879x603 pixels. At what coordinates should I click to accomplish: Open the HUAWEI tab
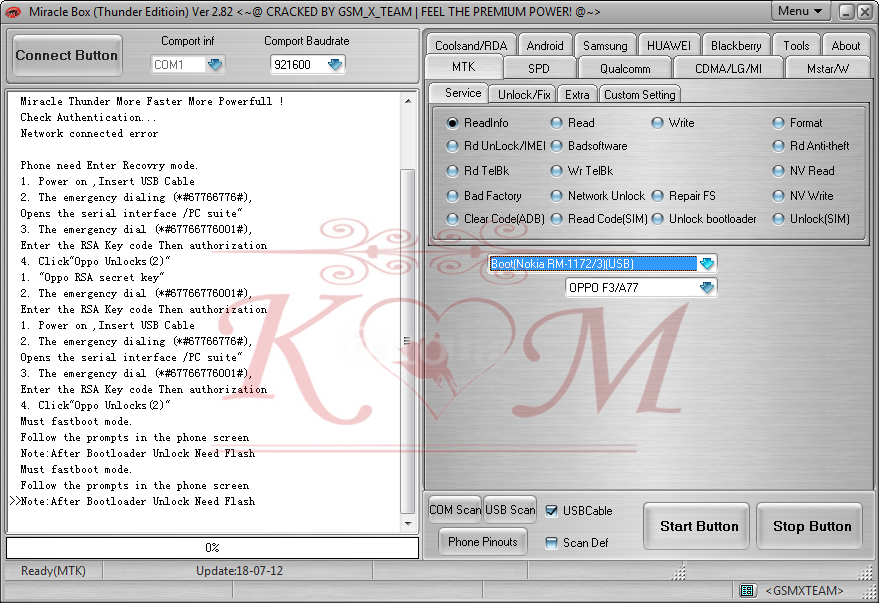[x=669, y=45]
